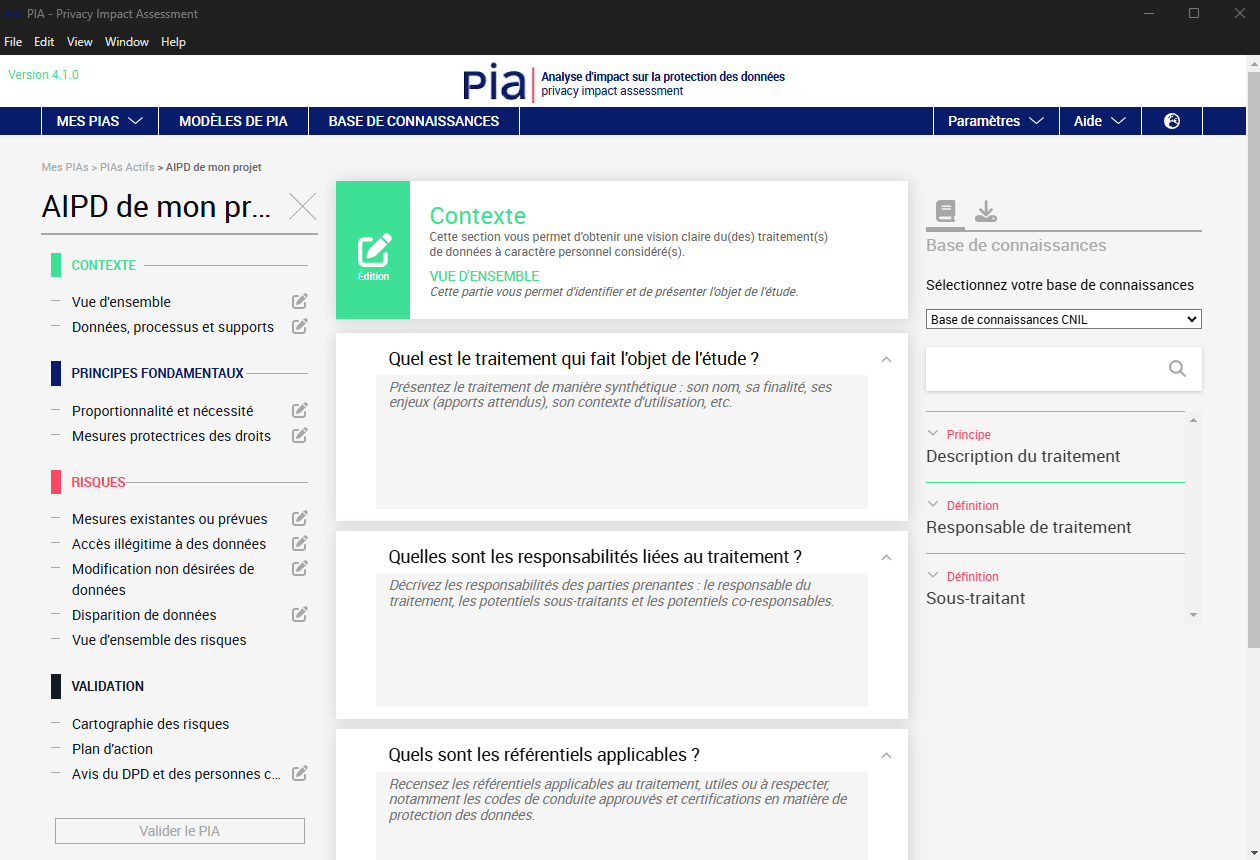The image size is (1260, 860).
Task: Open Mesures existantes ou prévues section
Action: pyautogui.click(x=170, y=519)
